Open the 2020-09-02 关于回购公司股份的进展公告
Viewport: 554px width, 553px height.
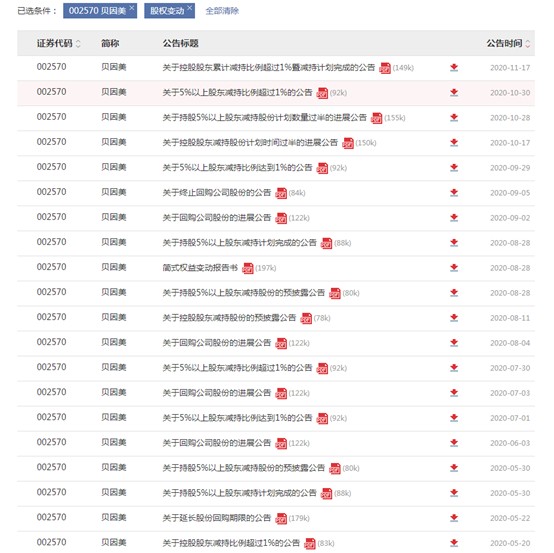(217, 218)
